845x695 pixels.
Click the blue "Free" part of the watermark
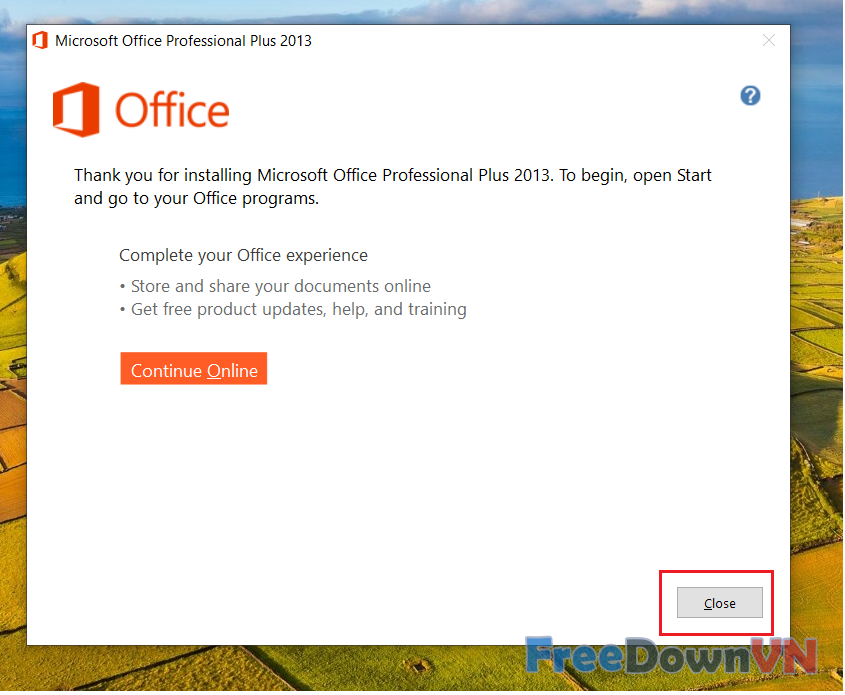coord(572,656)
